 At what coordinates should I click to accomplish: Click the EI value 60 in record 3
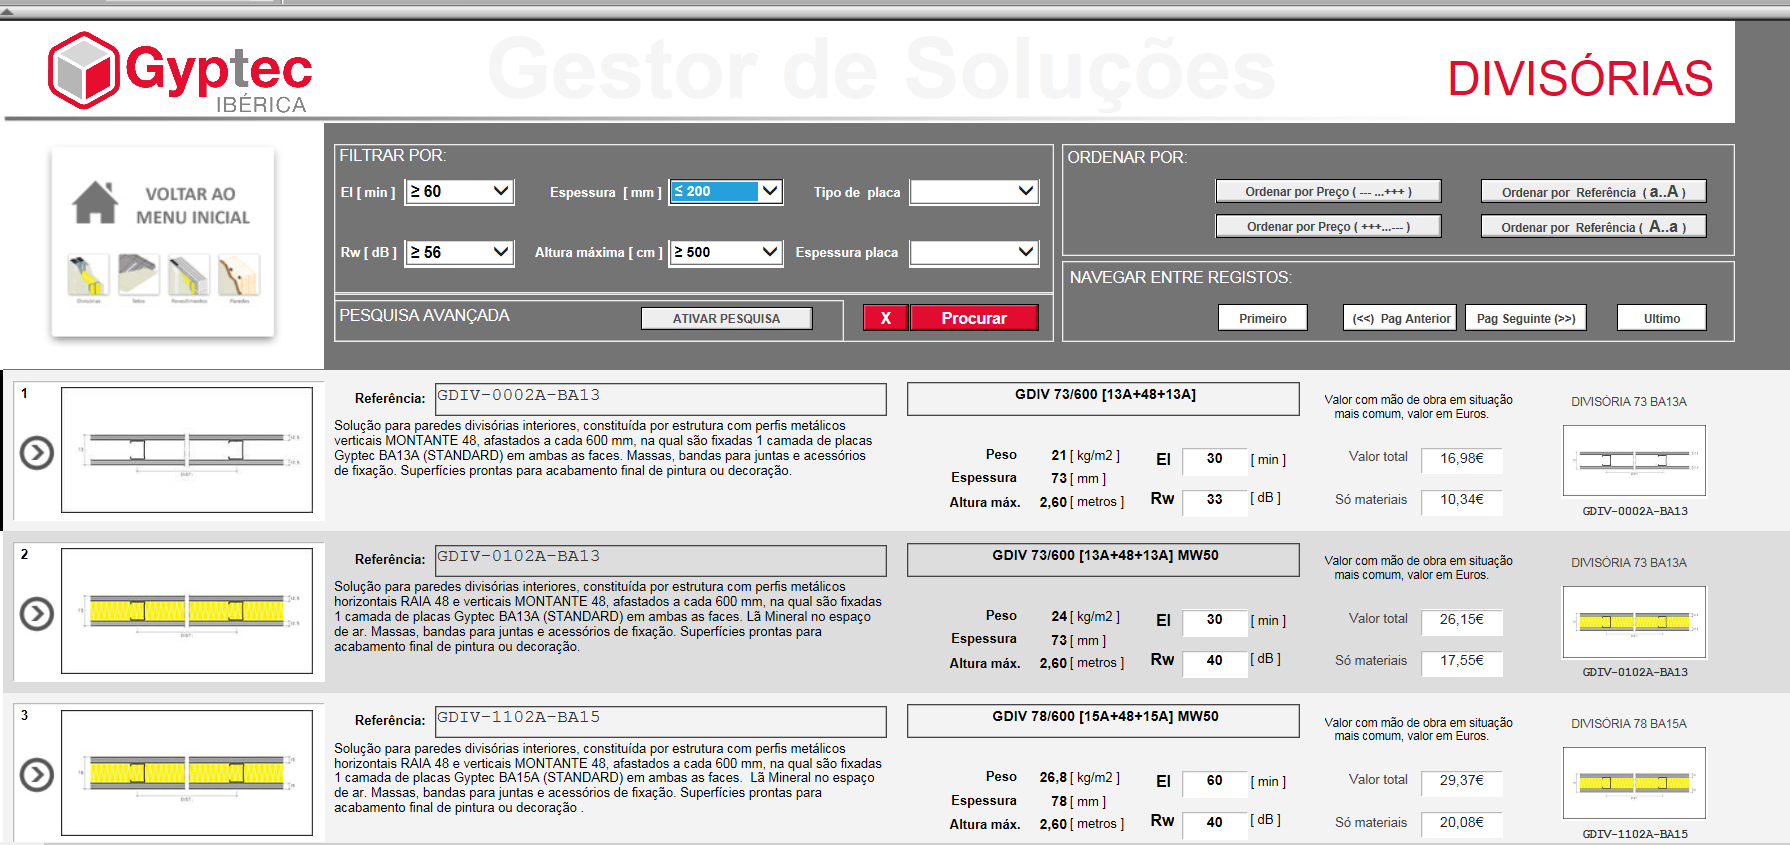pos(1214,781)
